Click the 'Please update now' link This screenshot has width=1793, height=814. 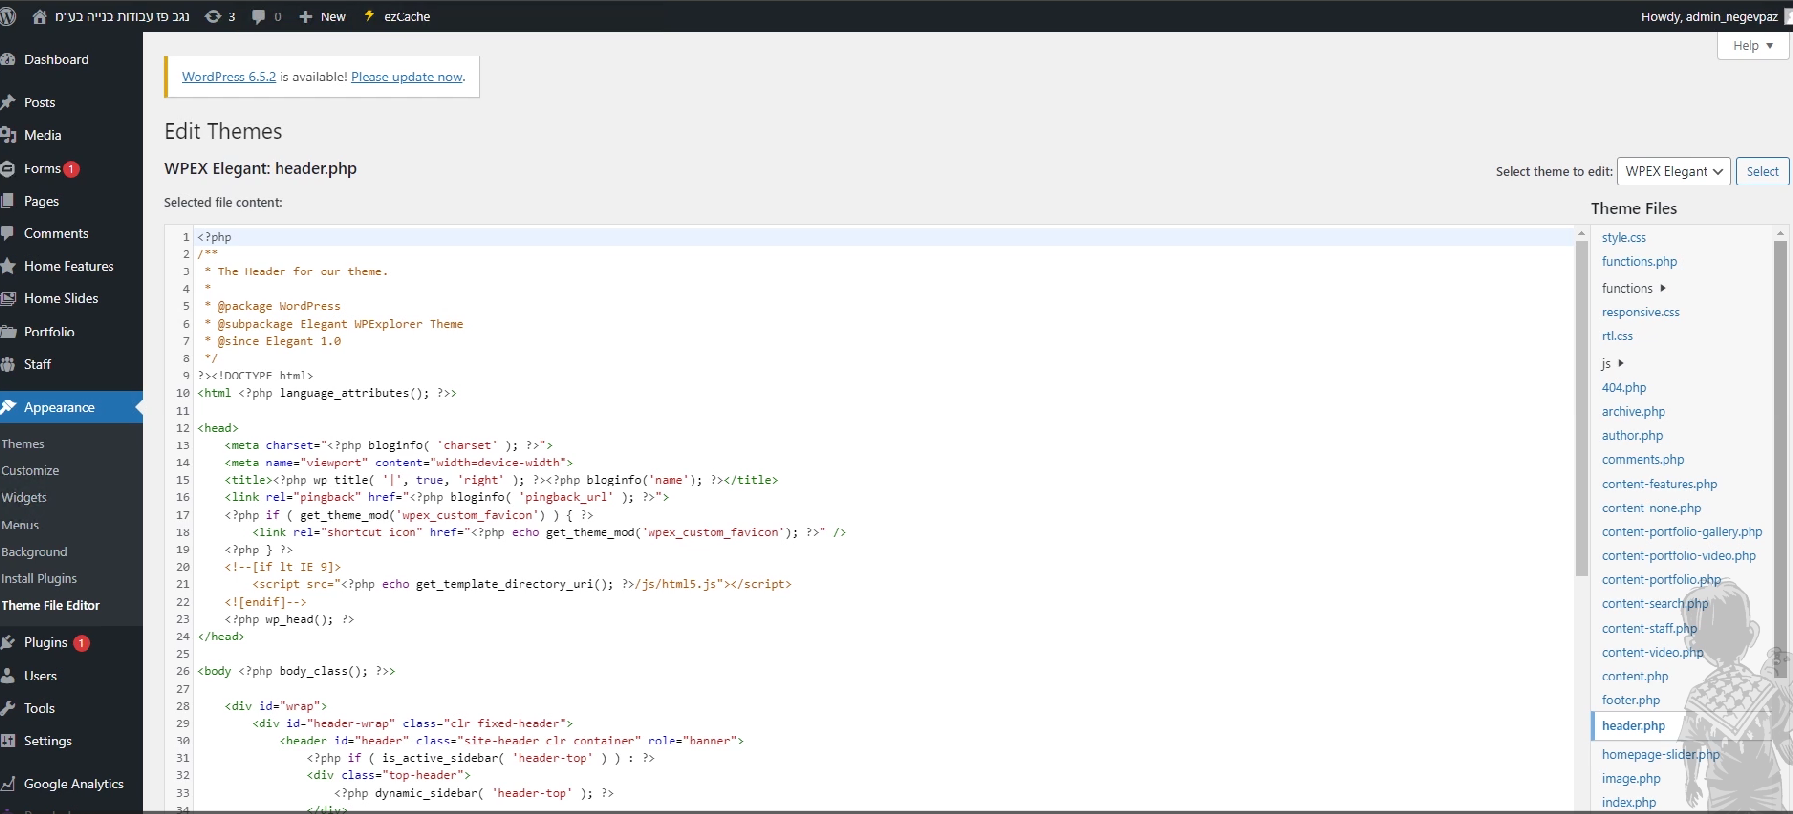click(407, 77)
